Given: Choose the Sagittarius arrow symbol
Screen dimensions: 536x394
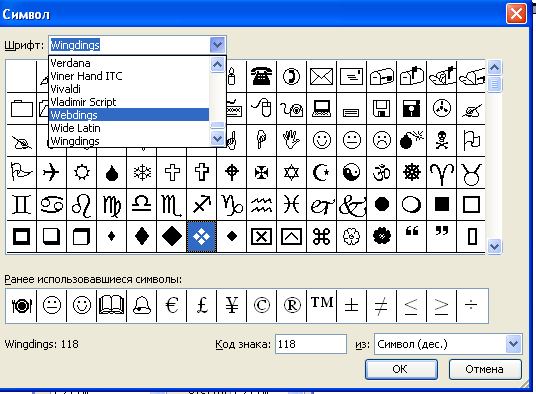Looking at the screenshot, I should (x=202, y=204).
